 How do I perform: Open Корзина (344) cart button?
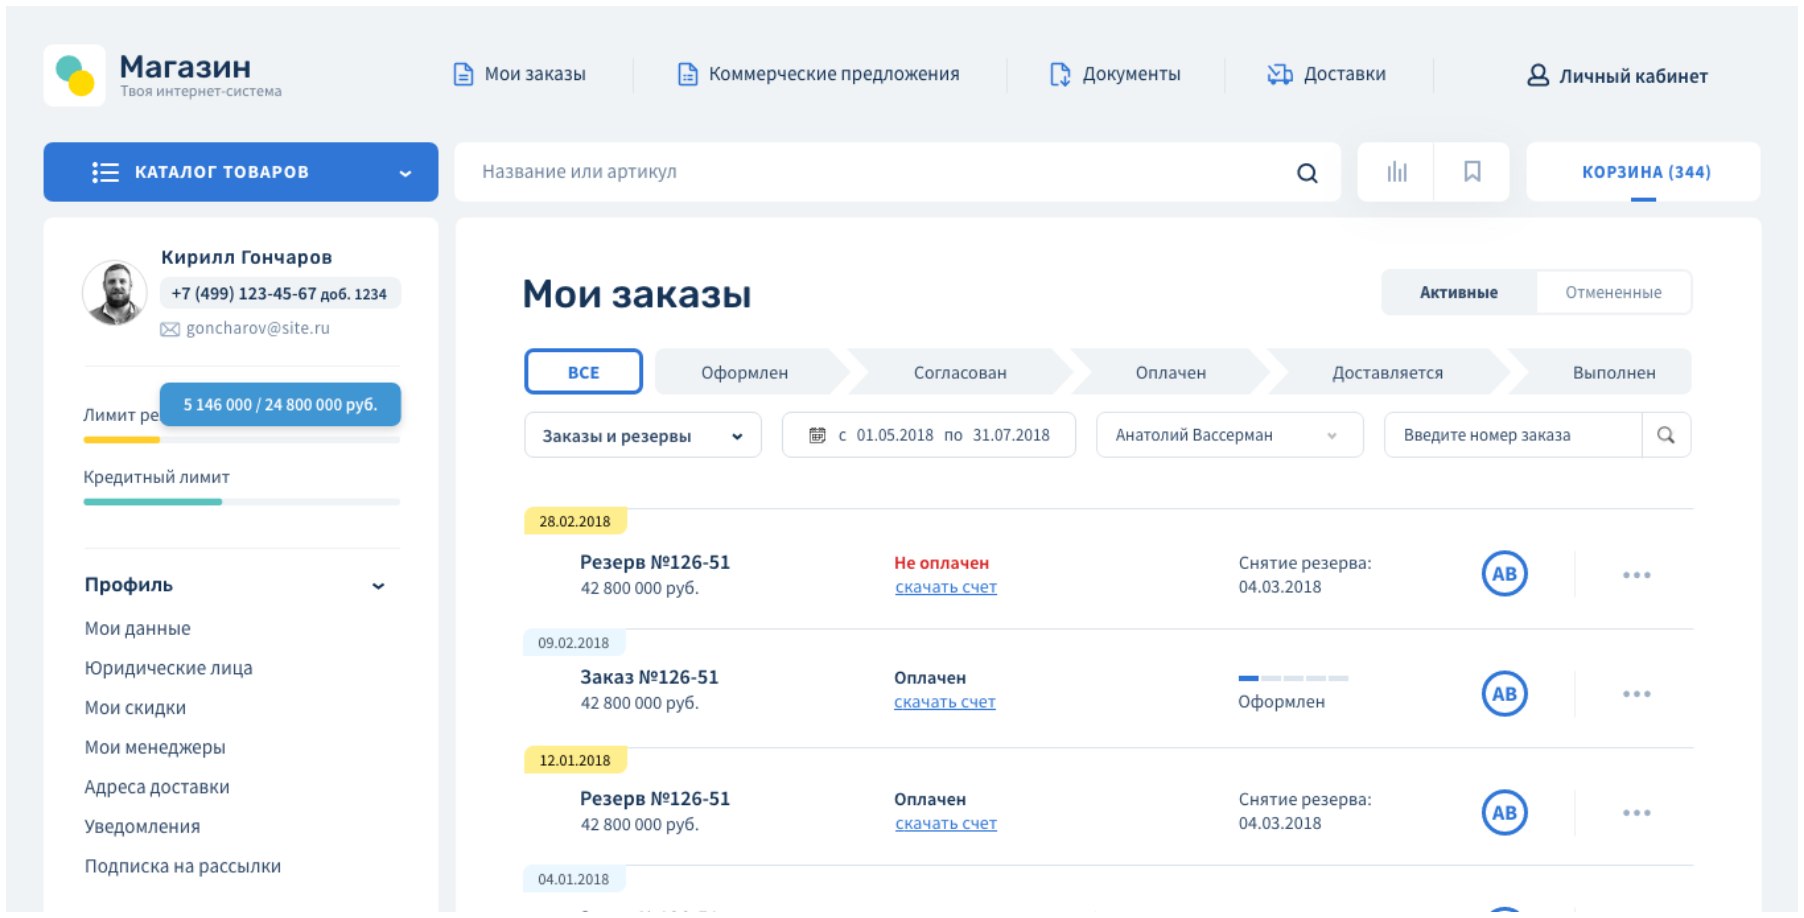(1644, 172)
